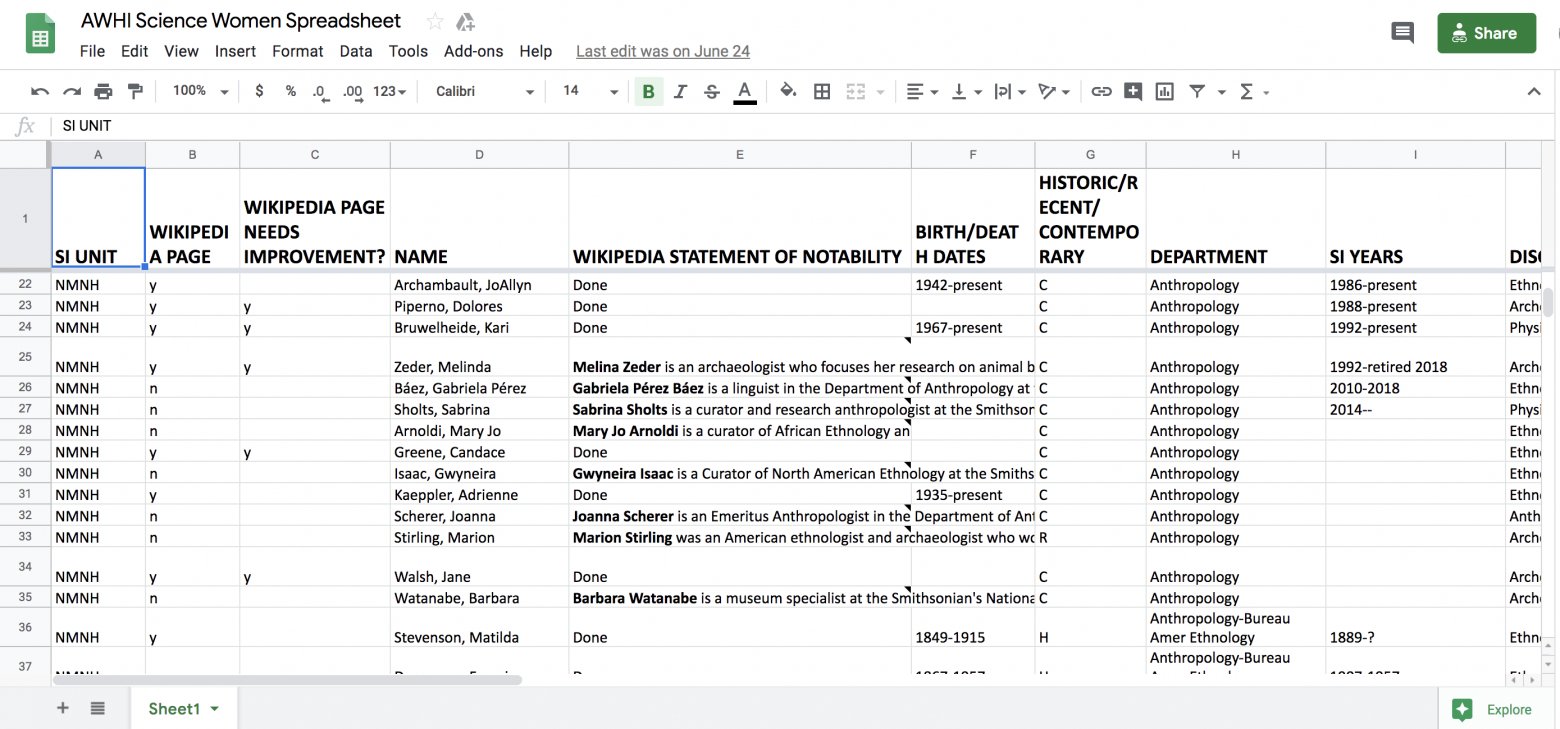Open the all sheets list icon
This screenshot has width=1560, height=729.
(x=97, y=708)
